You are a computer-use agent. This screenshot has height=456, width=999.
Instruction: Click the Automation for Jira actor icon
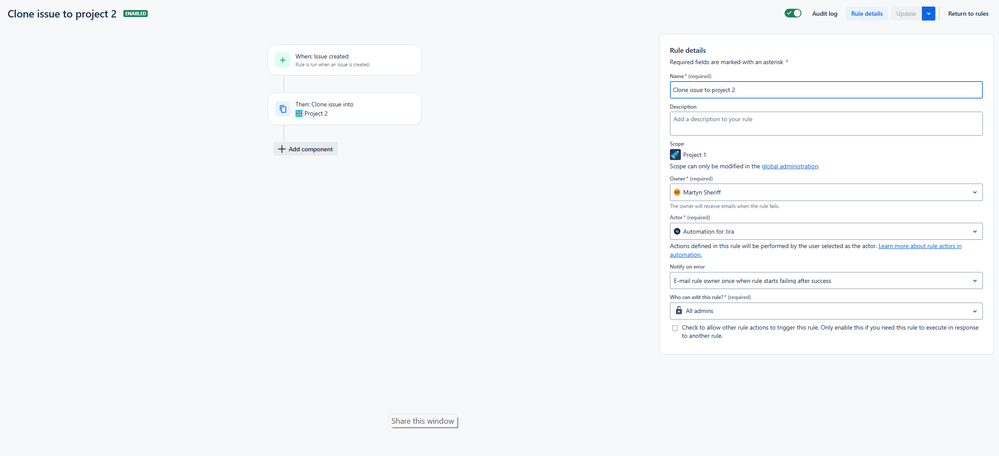coord(677,231)
